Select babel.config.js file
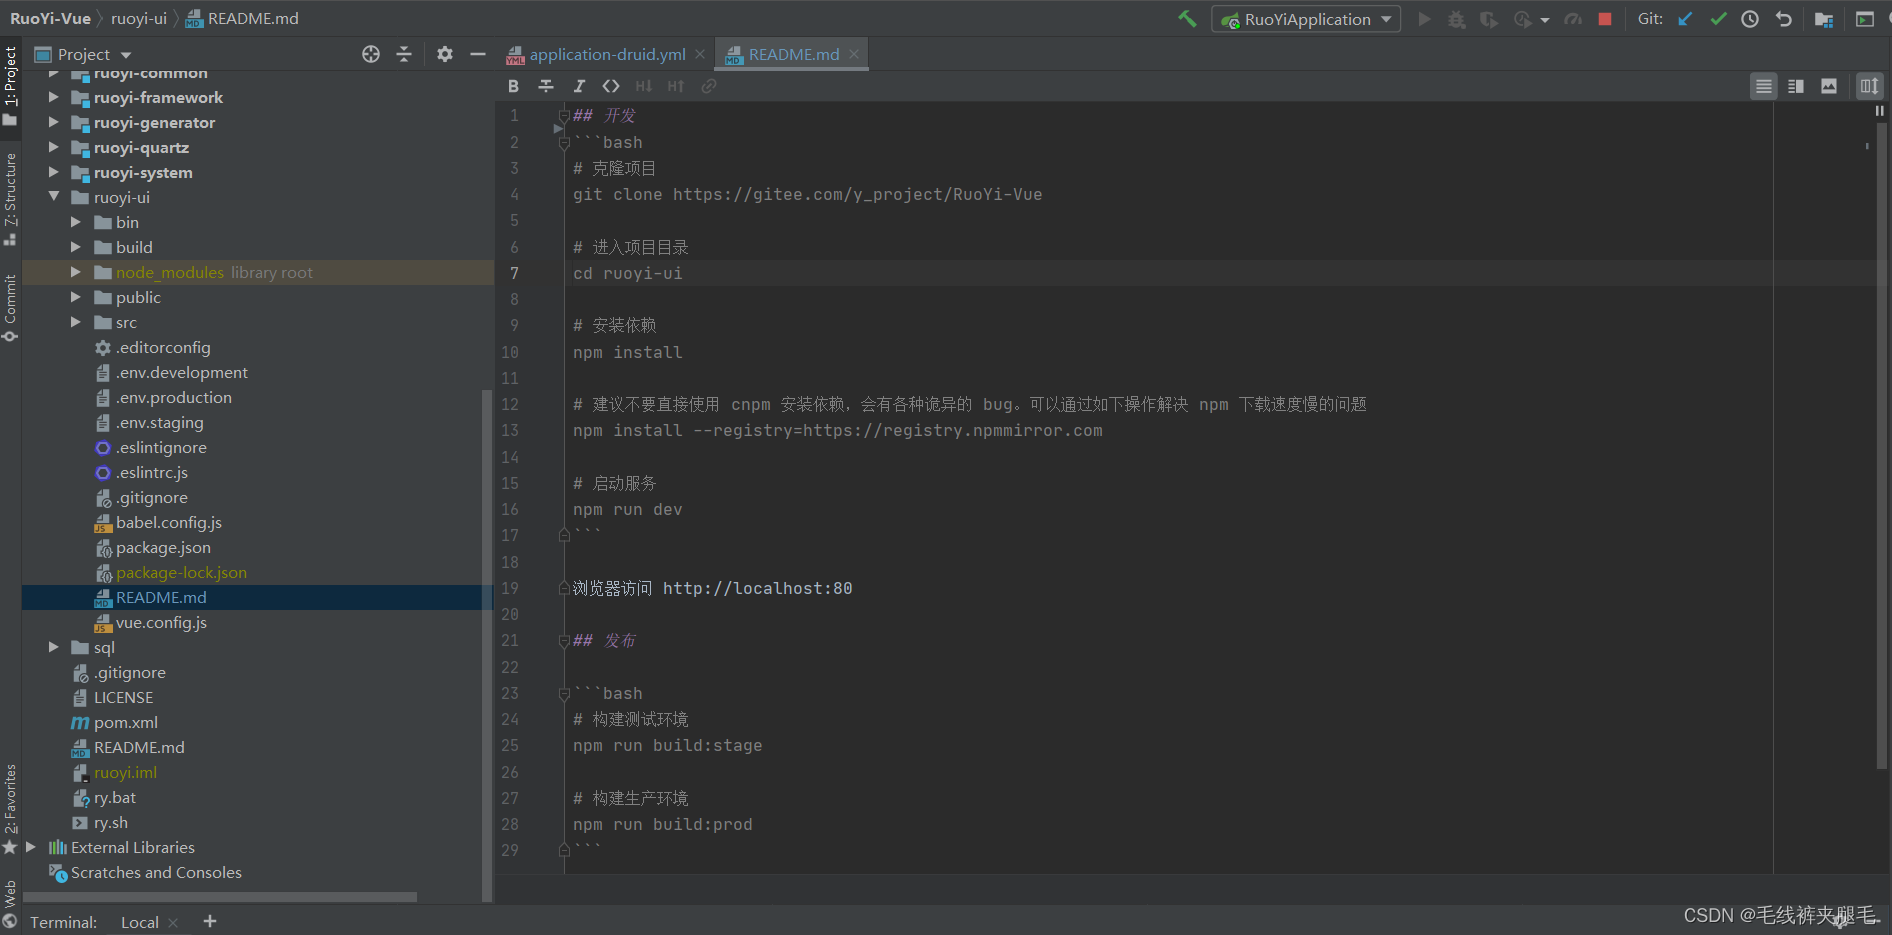Image resolution: width=1892 pixels, height=935 pixels. [168, 522]
